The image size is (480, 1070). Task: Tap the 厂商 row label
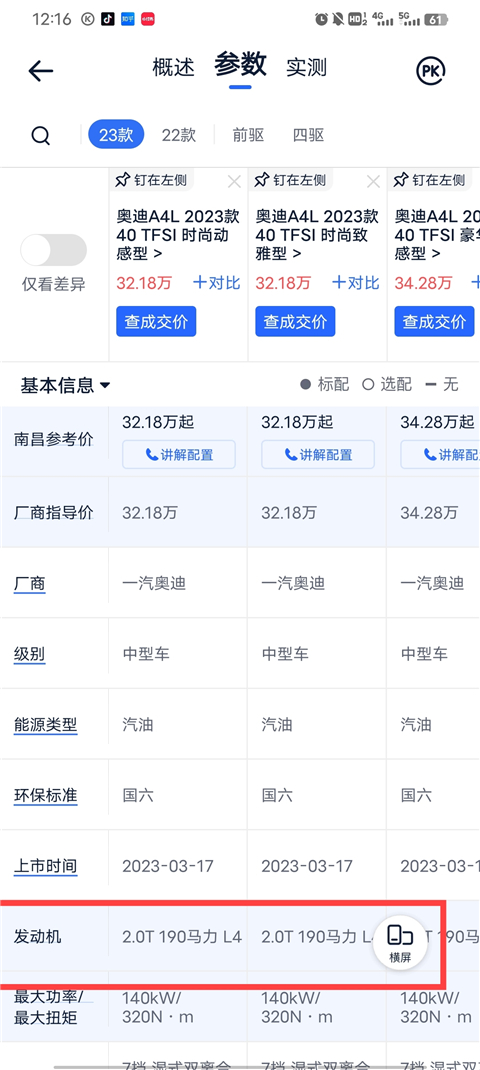(29, 584)
